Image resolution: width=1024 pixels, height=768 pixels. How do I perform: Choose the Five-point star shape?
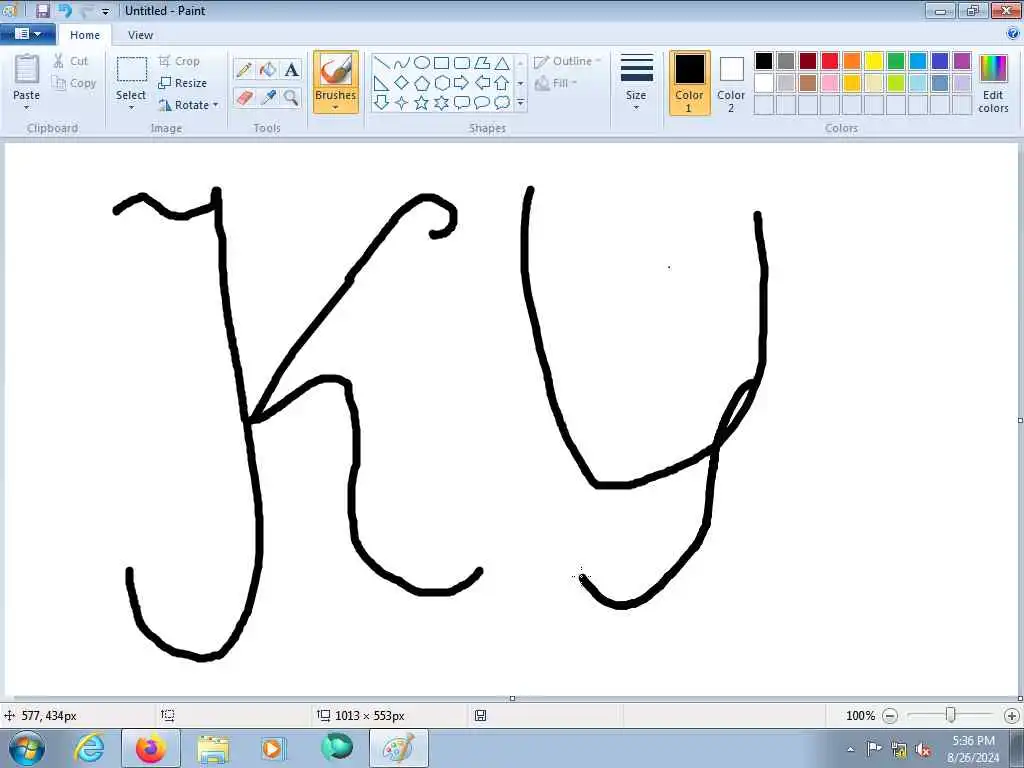422,103
